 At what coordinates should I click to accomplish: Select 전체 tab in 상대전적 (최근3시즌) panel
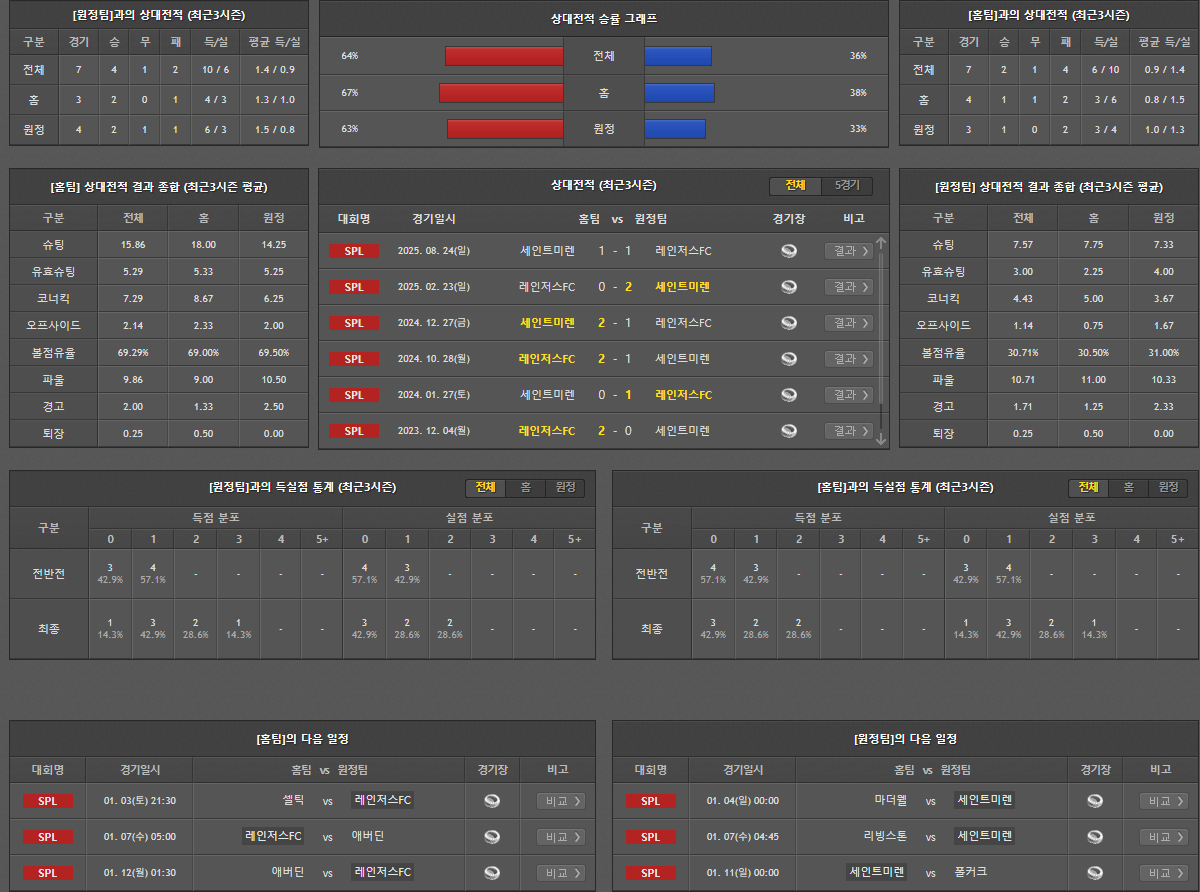click(x=795, y=186)
